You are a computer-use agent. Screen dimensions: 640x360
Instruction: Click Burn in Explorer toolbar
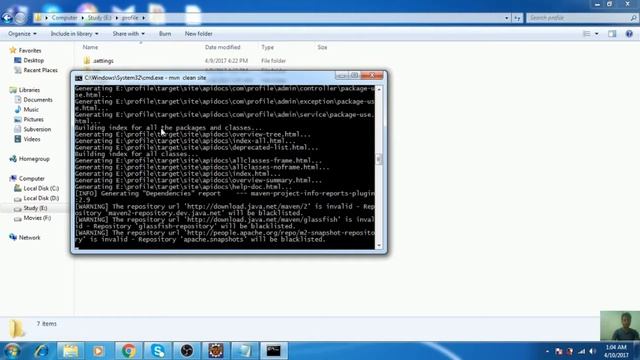(x=165, y=33)
